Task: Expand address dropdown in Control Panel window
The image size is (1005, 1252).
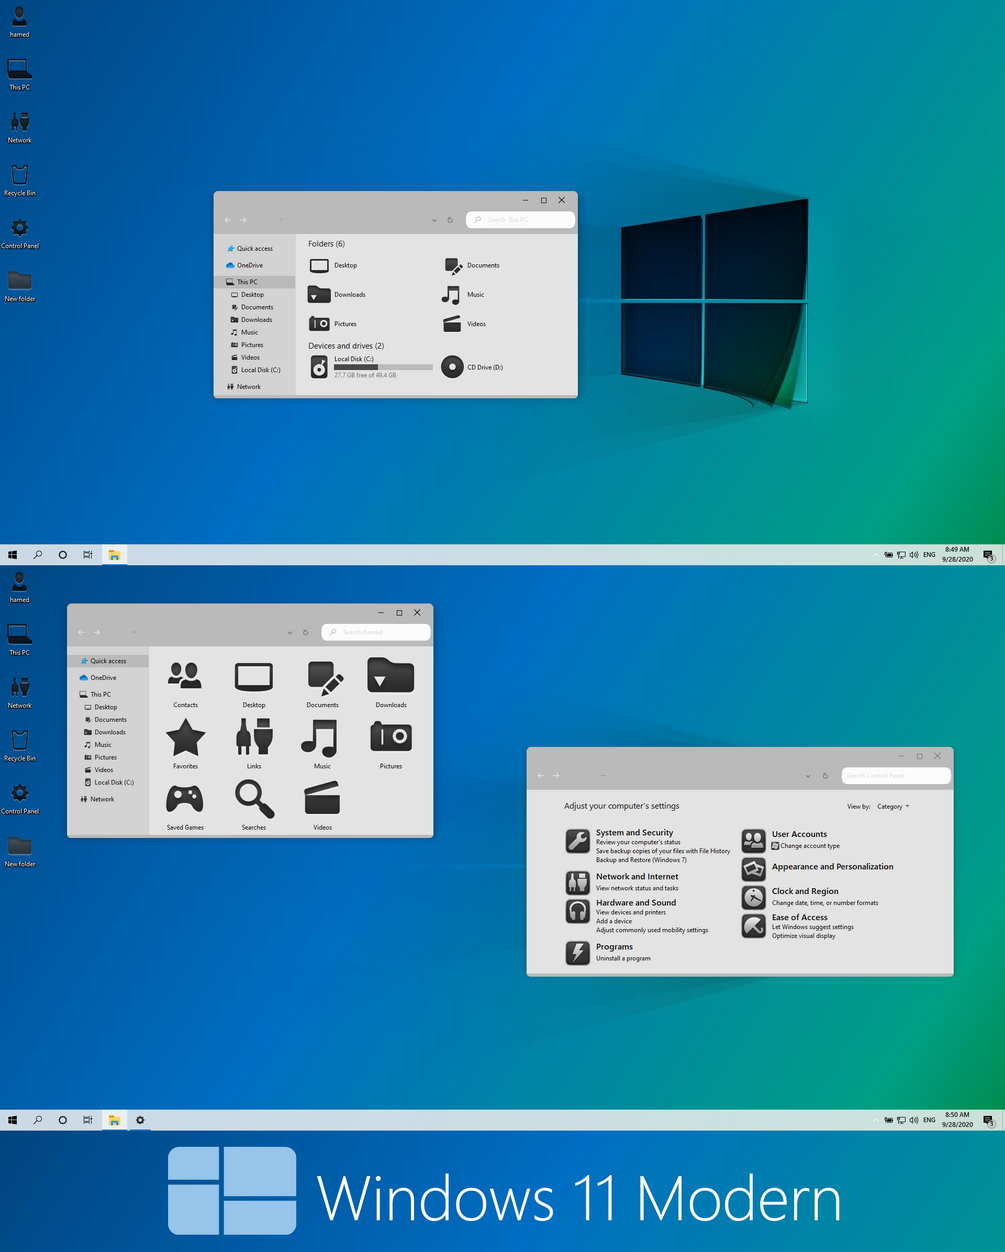Action: click(808, 776)
